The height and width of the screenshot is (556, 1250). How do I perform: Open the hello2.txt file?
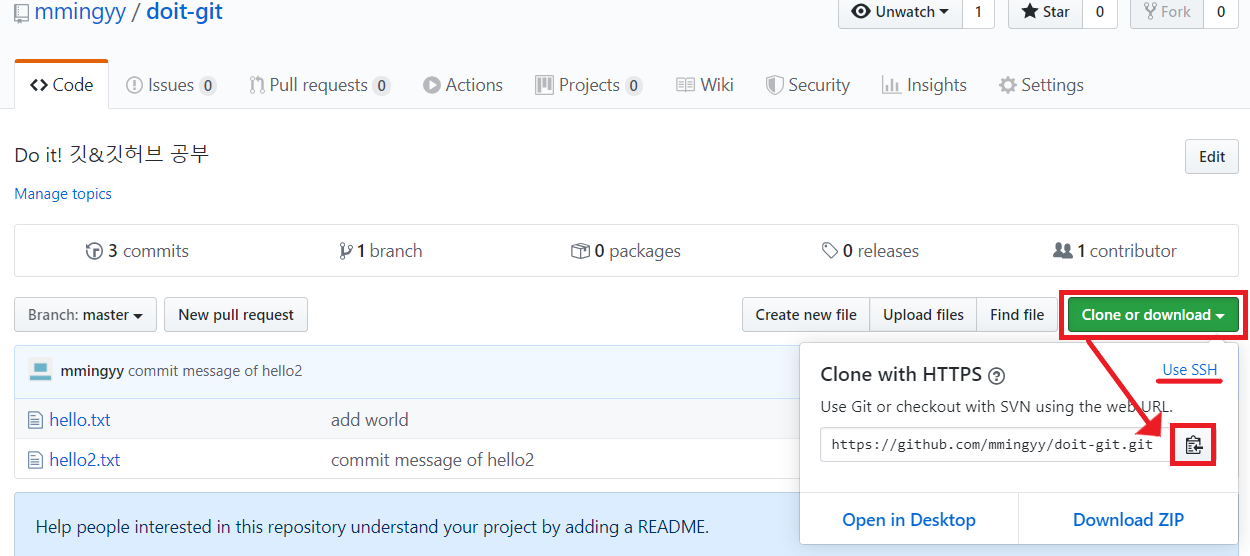[x=85, y=460]
